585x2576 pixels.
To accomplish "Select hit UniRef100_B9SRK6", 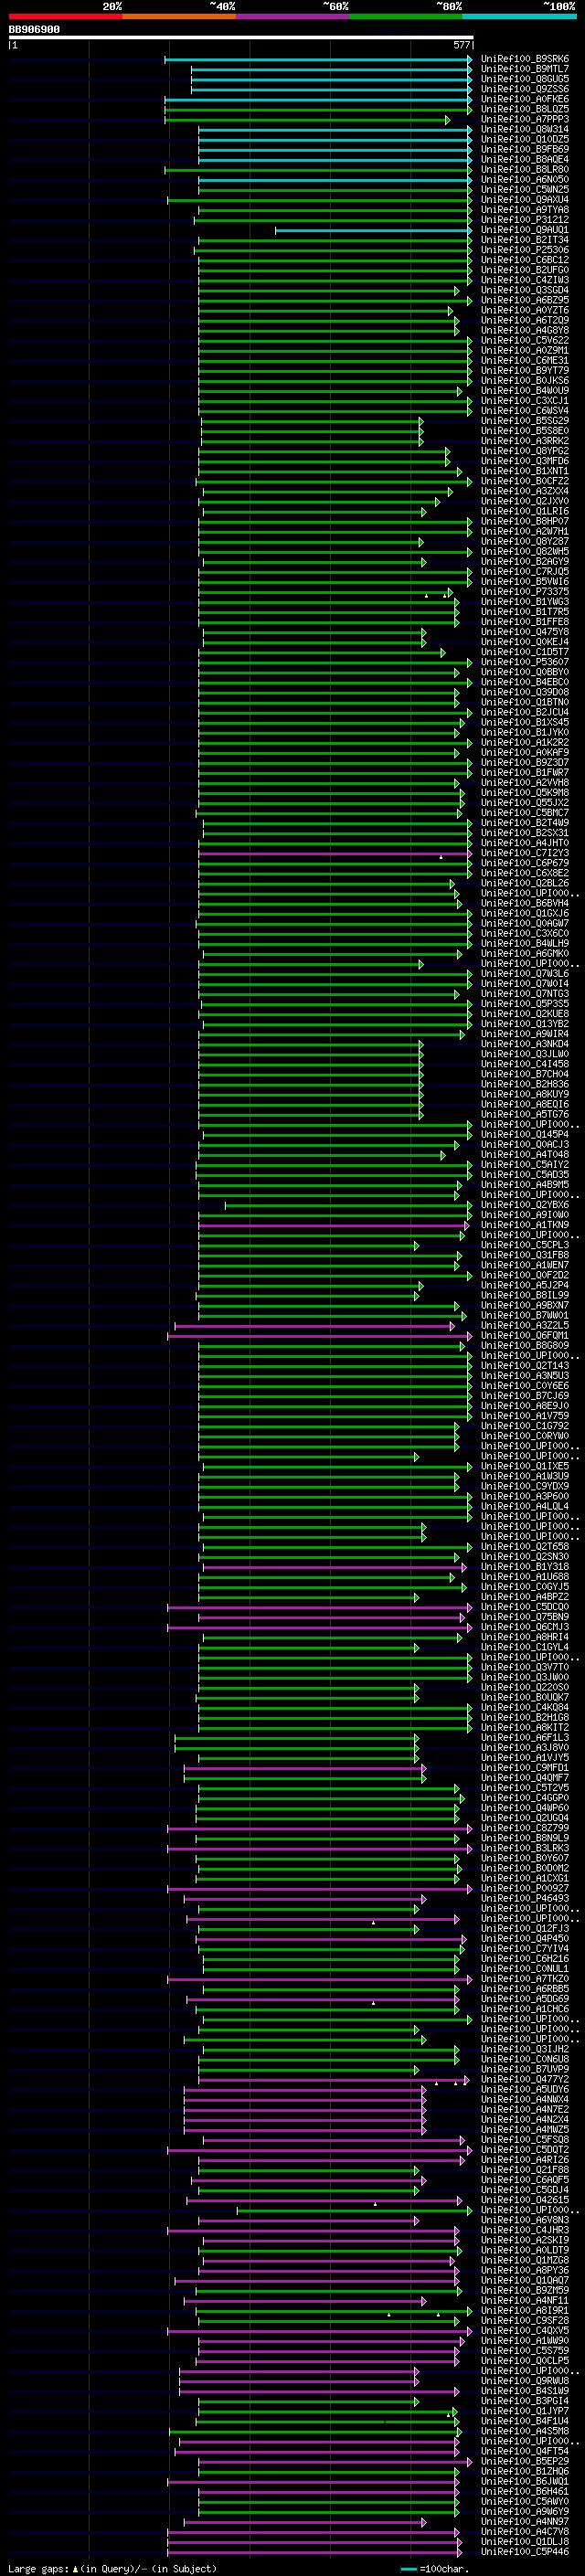I will point(524,59).
